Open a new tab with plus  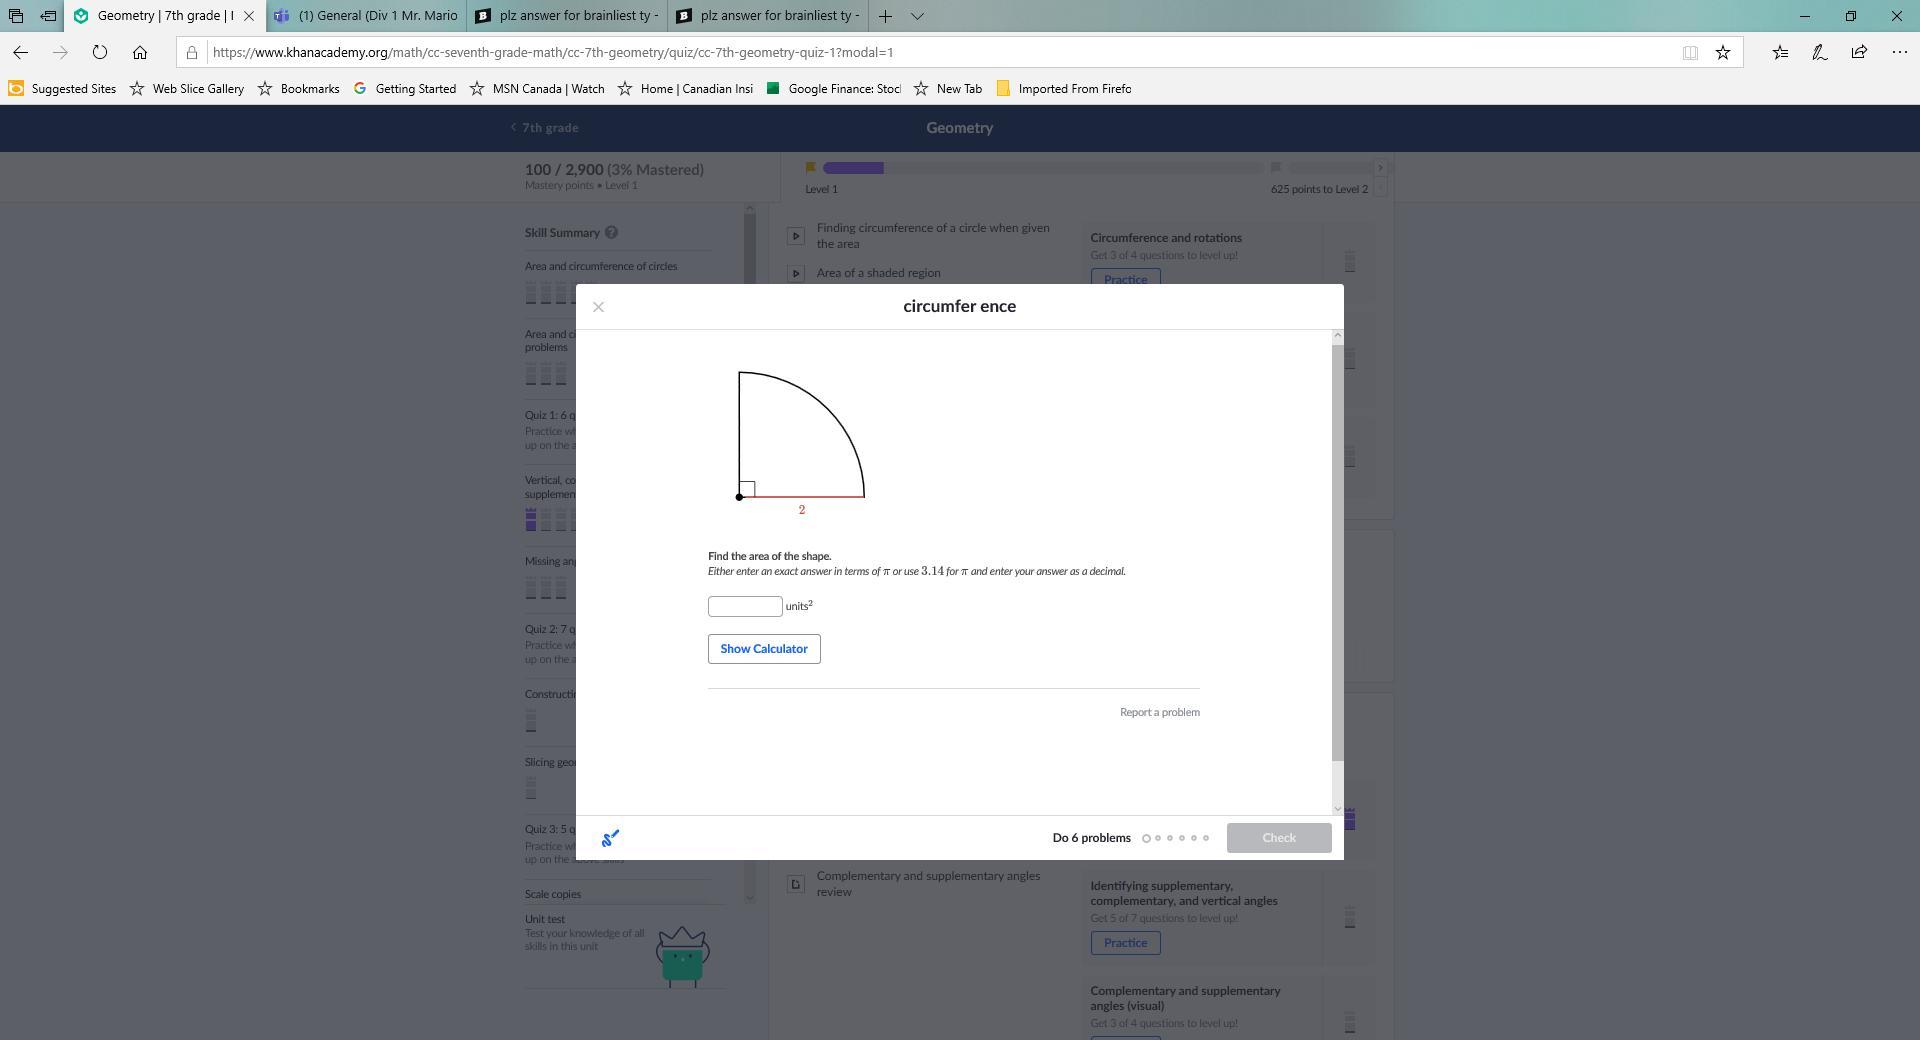[885, 16]
